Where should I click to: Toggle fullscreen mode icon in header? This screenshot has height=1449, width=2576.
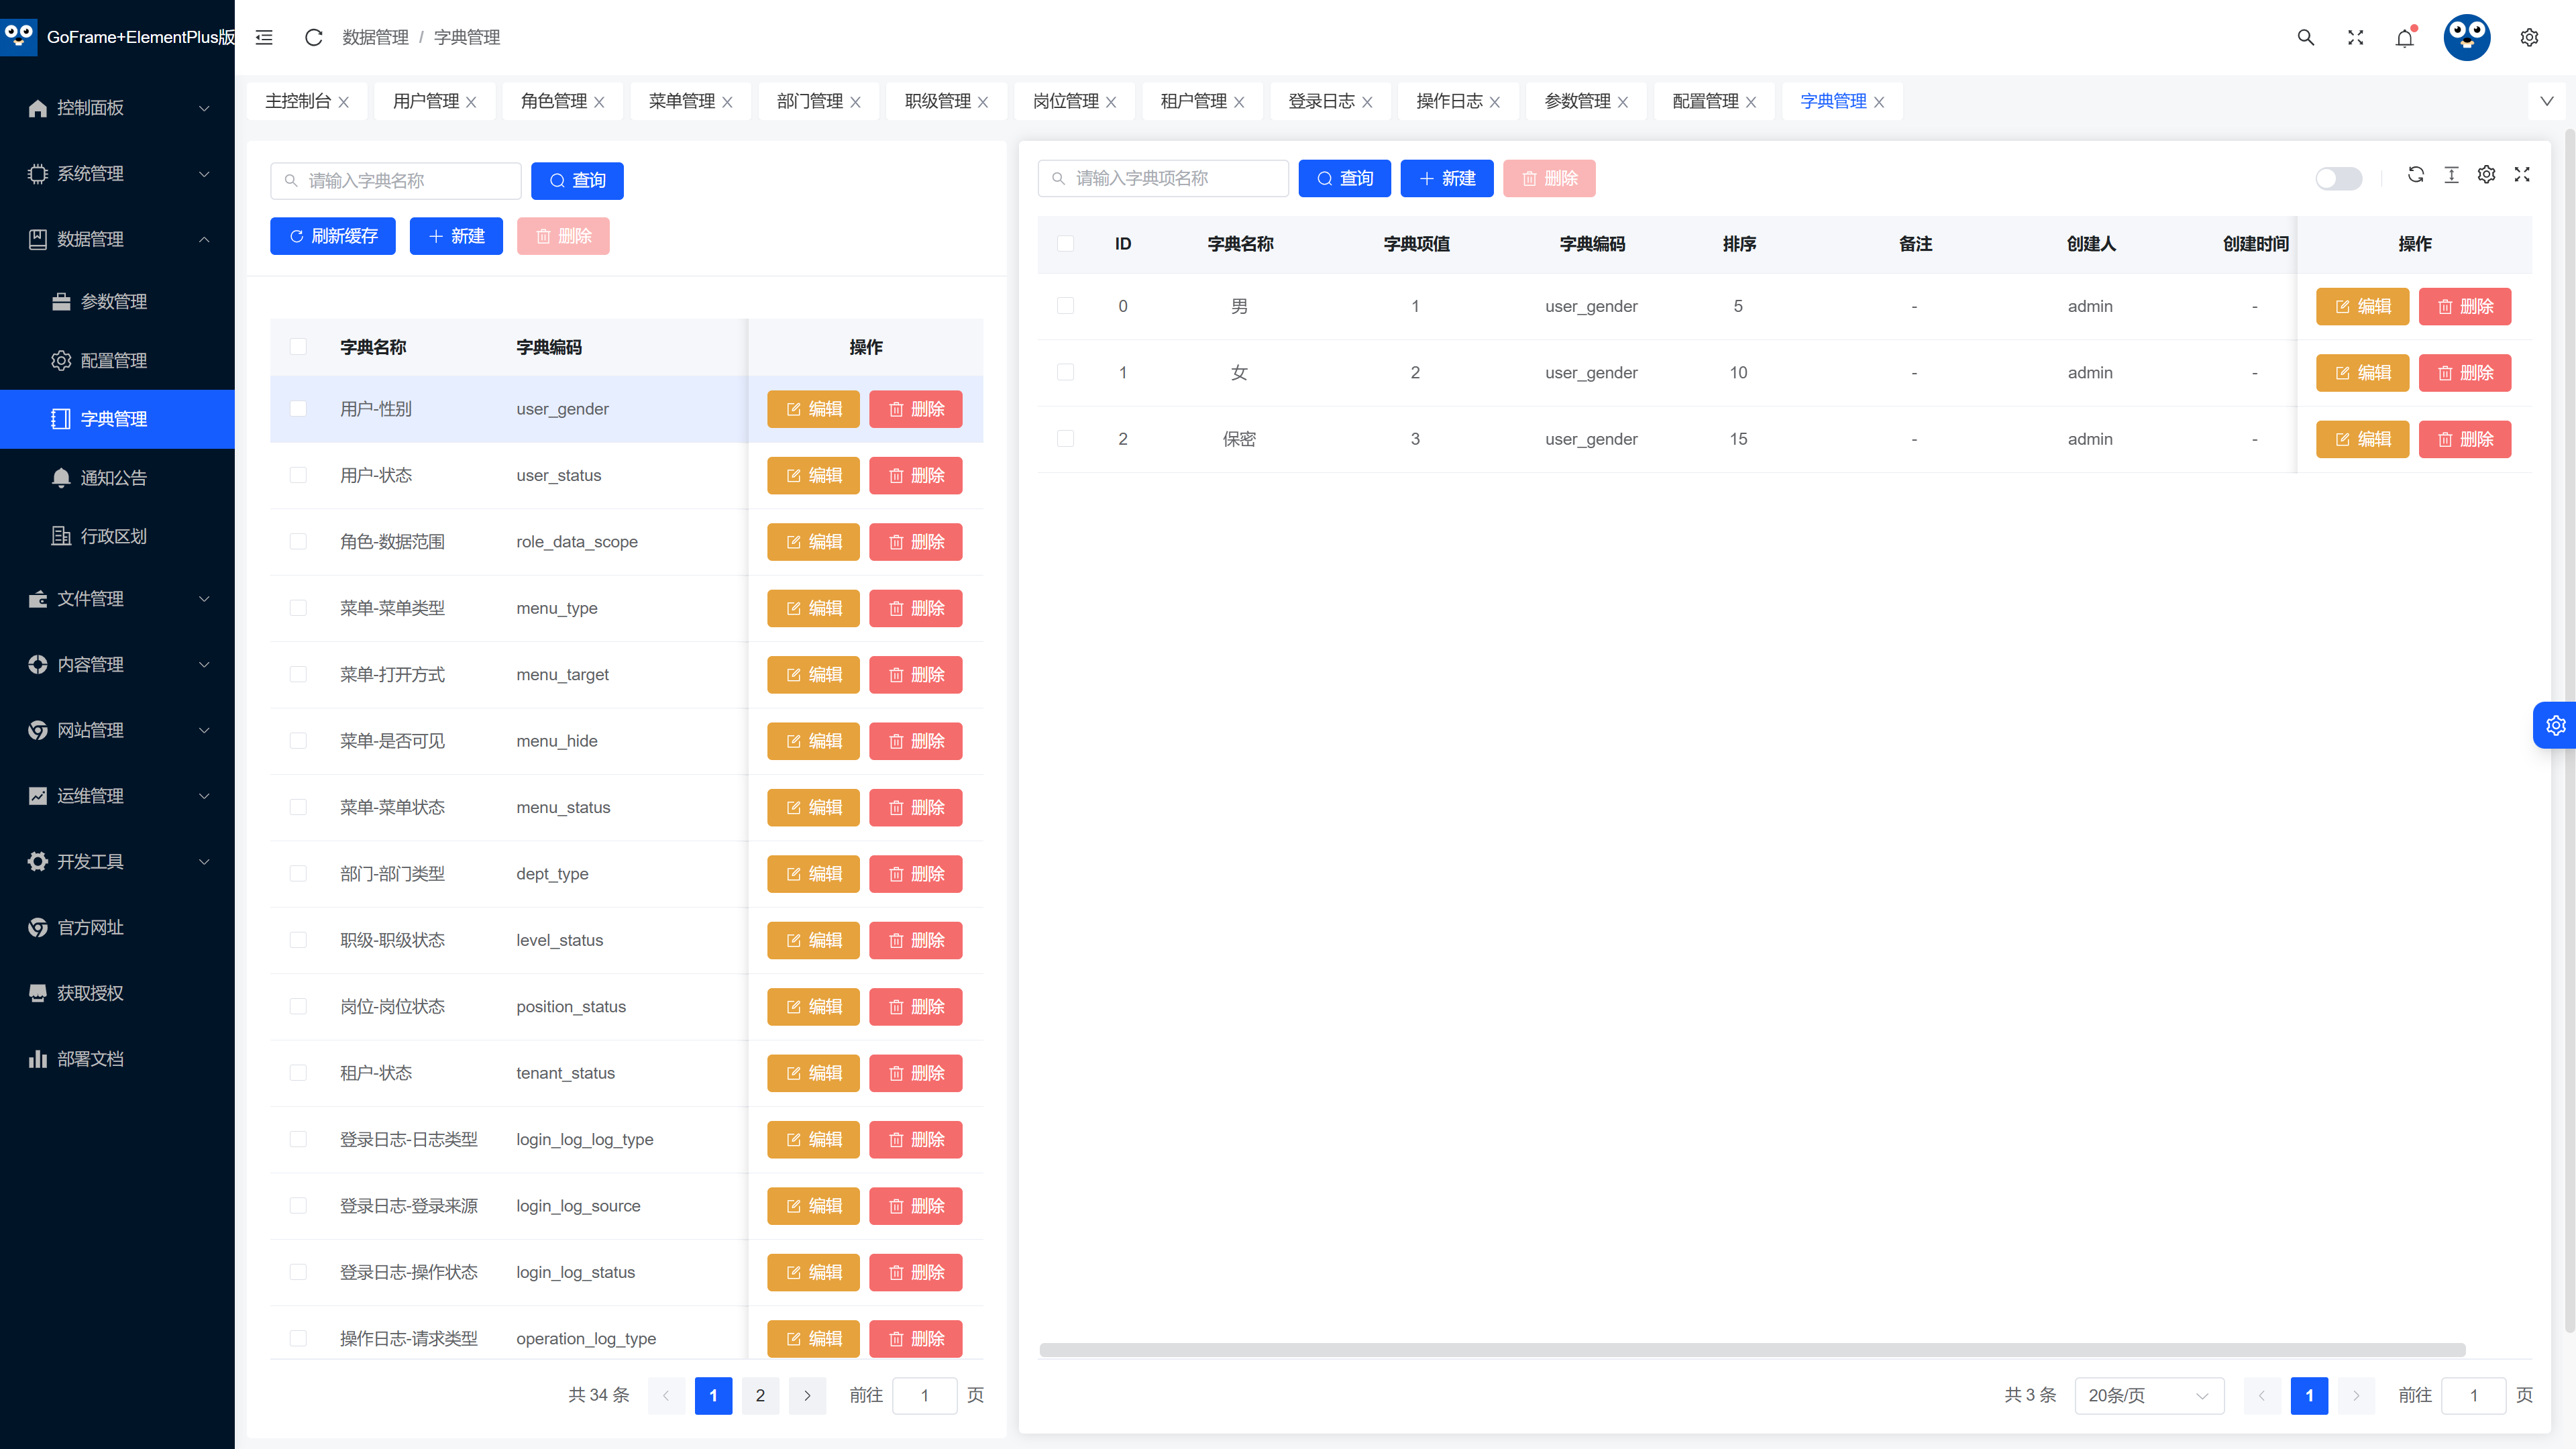[2355, 37]
